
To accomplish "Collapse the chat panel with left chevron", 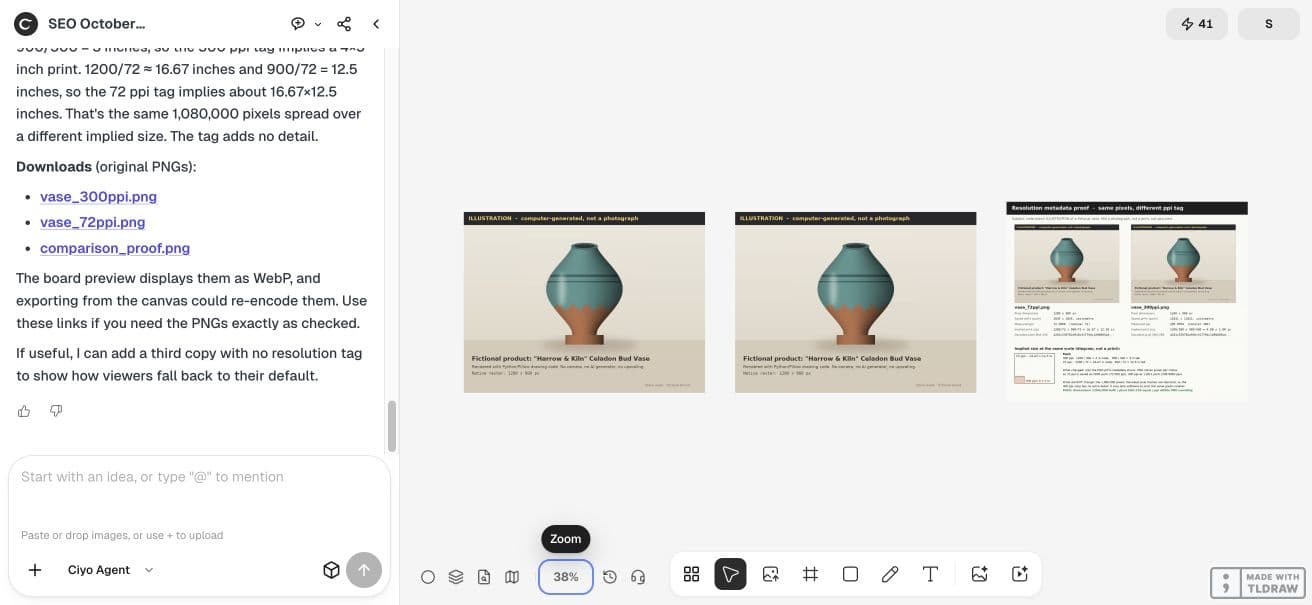I will click(x=376, y=23).
